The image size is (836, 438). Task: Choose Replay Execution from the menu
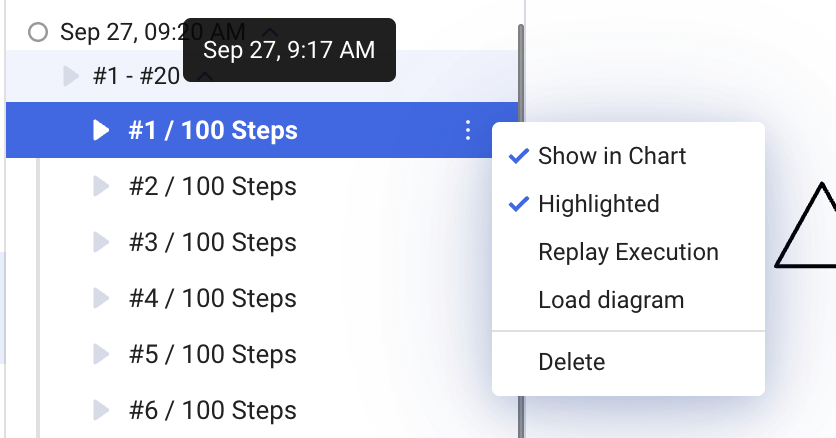click(628, 252)
